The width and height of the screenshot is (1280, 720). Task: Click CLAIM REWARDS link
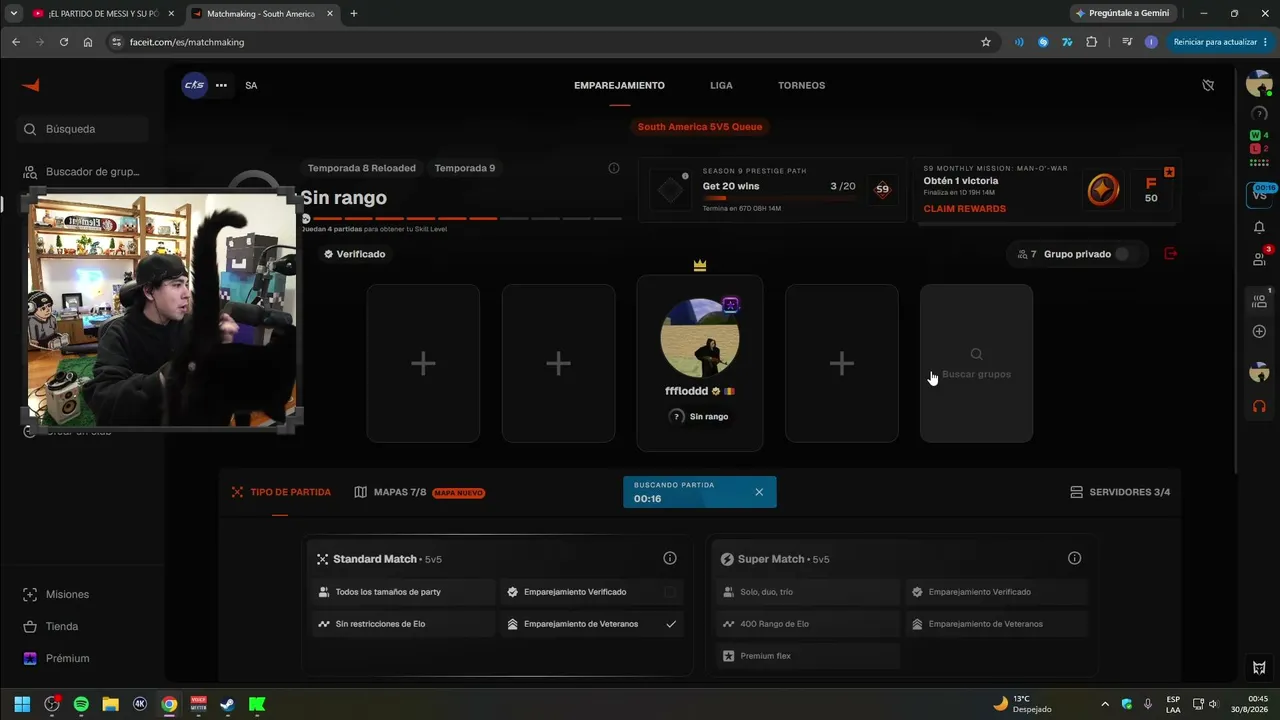(965, 209)
